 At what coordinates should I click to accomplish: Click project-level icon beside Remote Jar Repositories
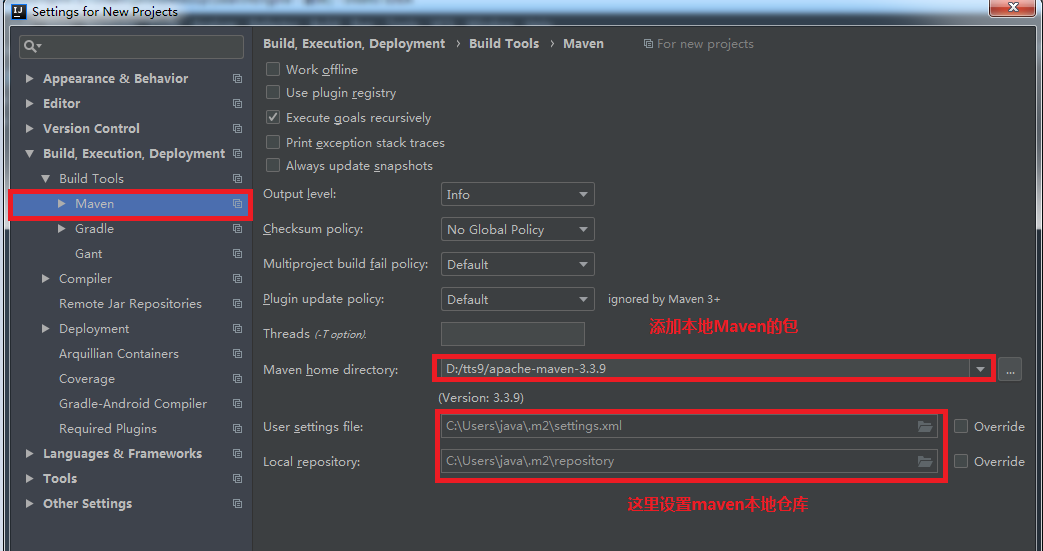[237, 303]
